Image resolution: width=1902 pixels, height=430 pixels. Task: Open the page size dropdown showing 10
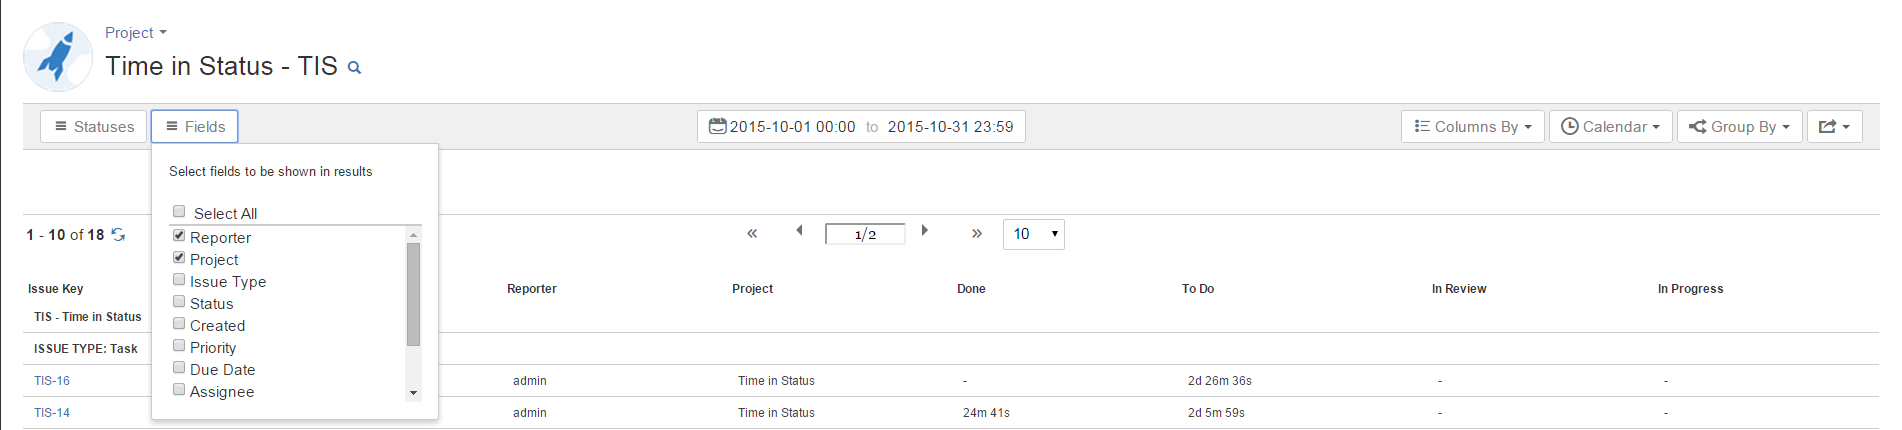1033,234
